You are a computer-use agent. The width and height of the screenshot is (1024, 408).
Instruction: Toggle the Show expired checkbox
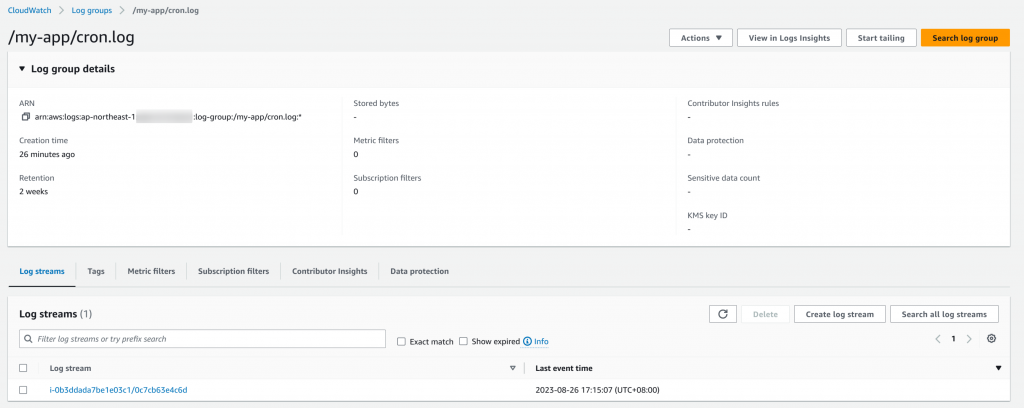click(x=463, y=341)
